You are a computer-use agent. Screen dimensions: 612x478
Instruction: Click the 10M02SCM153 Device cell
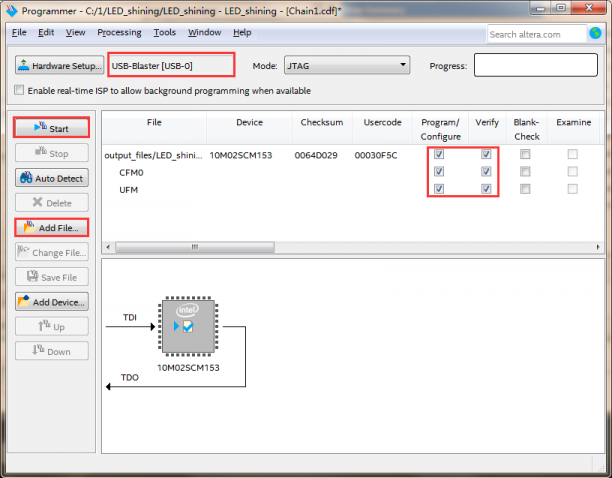pyautogui.click(x=241, y=155)
